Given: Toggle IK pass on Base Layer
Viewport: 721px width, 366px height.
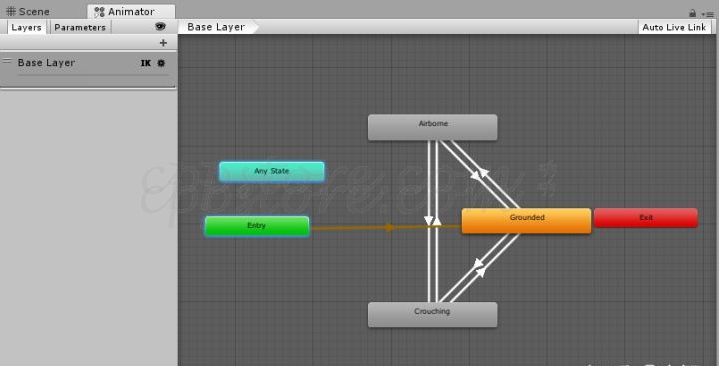Looking at the screenshot, I should (145, 63).
